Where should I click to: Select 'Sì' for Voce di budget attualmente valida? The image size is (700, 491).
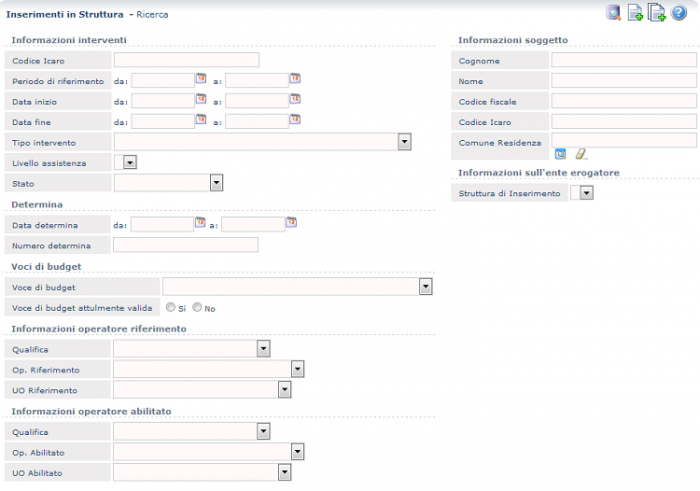click(x=171, y=307)
